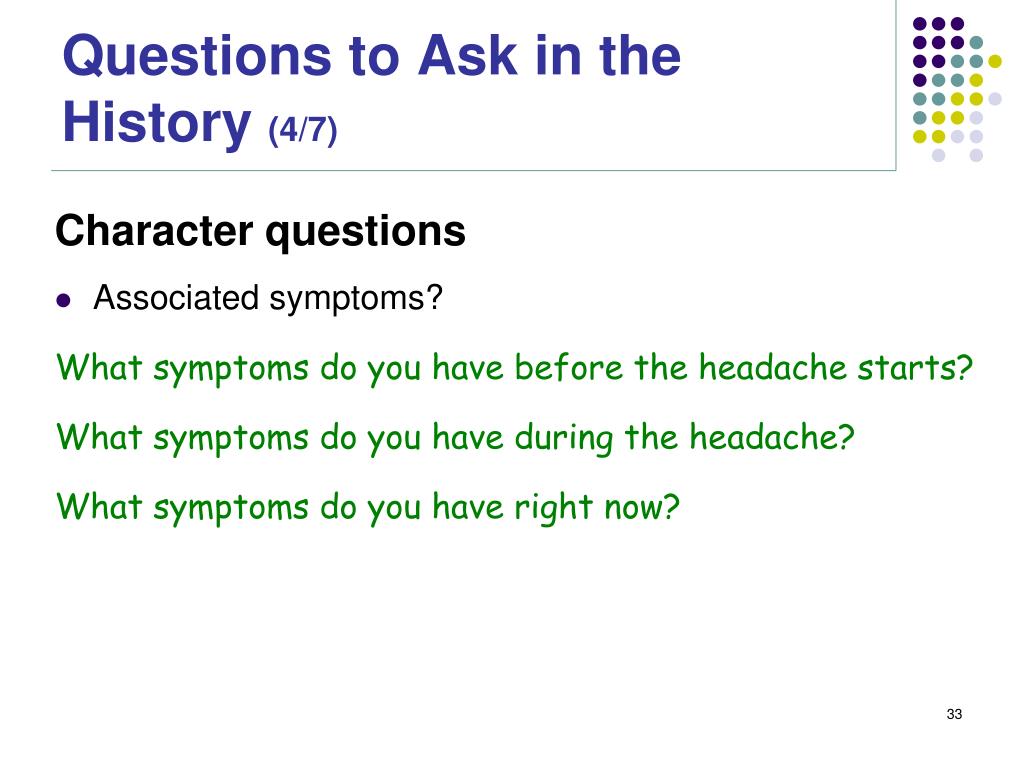
Task: Click 'What symptoms do you have during the headache?'
Action: [x=455, y=438]
